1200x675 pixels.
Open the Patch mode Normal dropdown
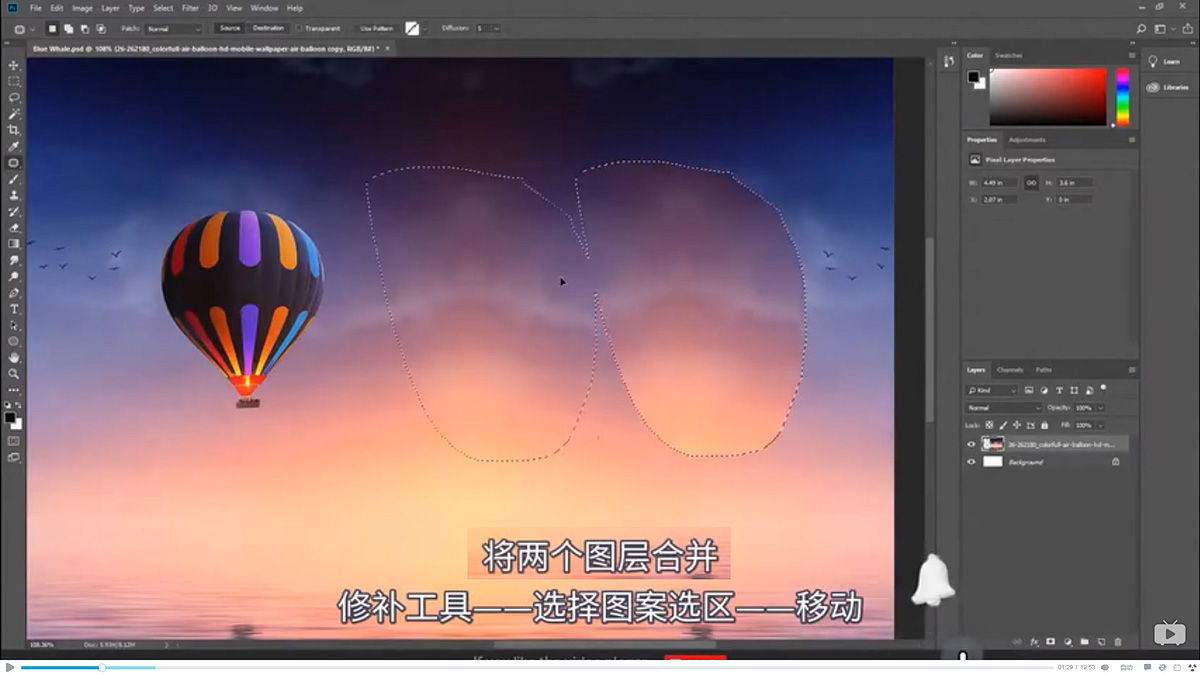tap(175, 28)
